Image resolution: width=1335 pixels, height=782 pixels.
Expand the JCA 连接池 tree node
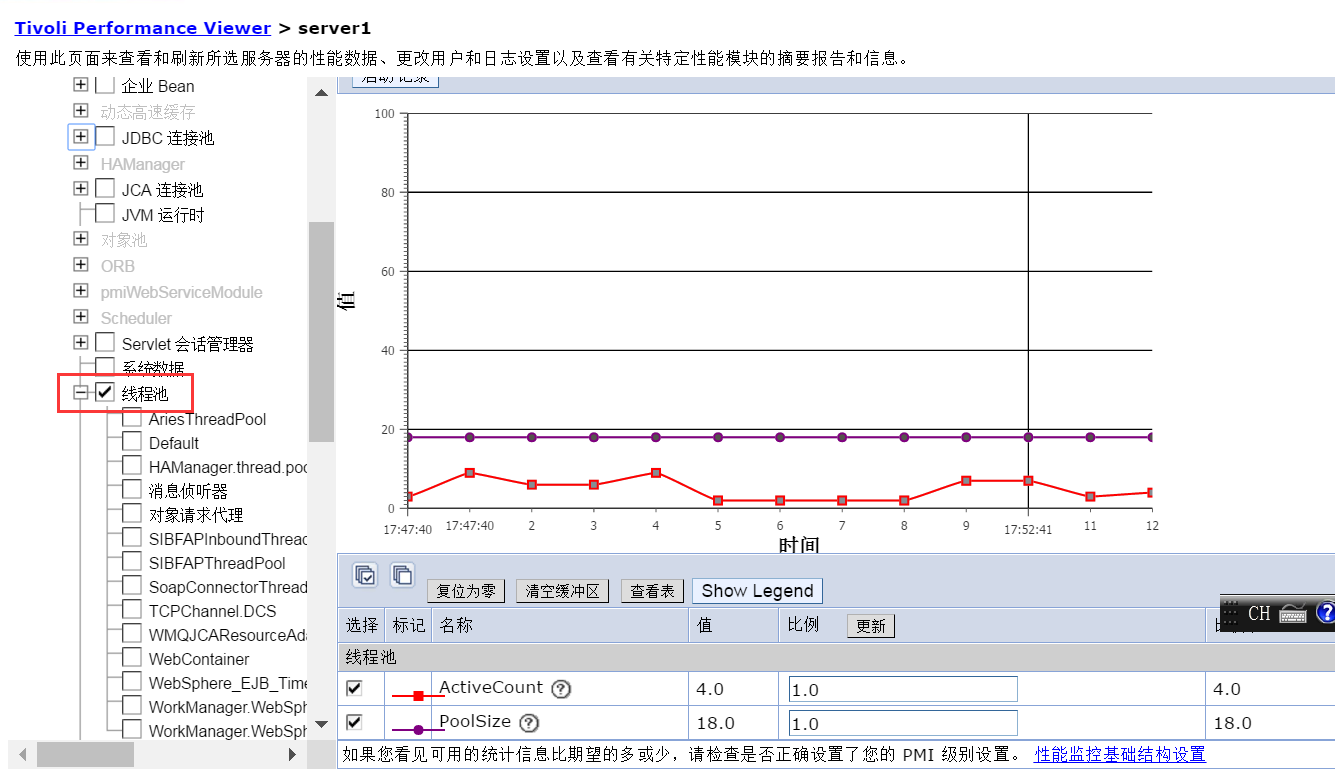point(81,188)
